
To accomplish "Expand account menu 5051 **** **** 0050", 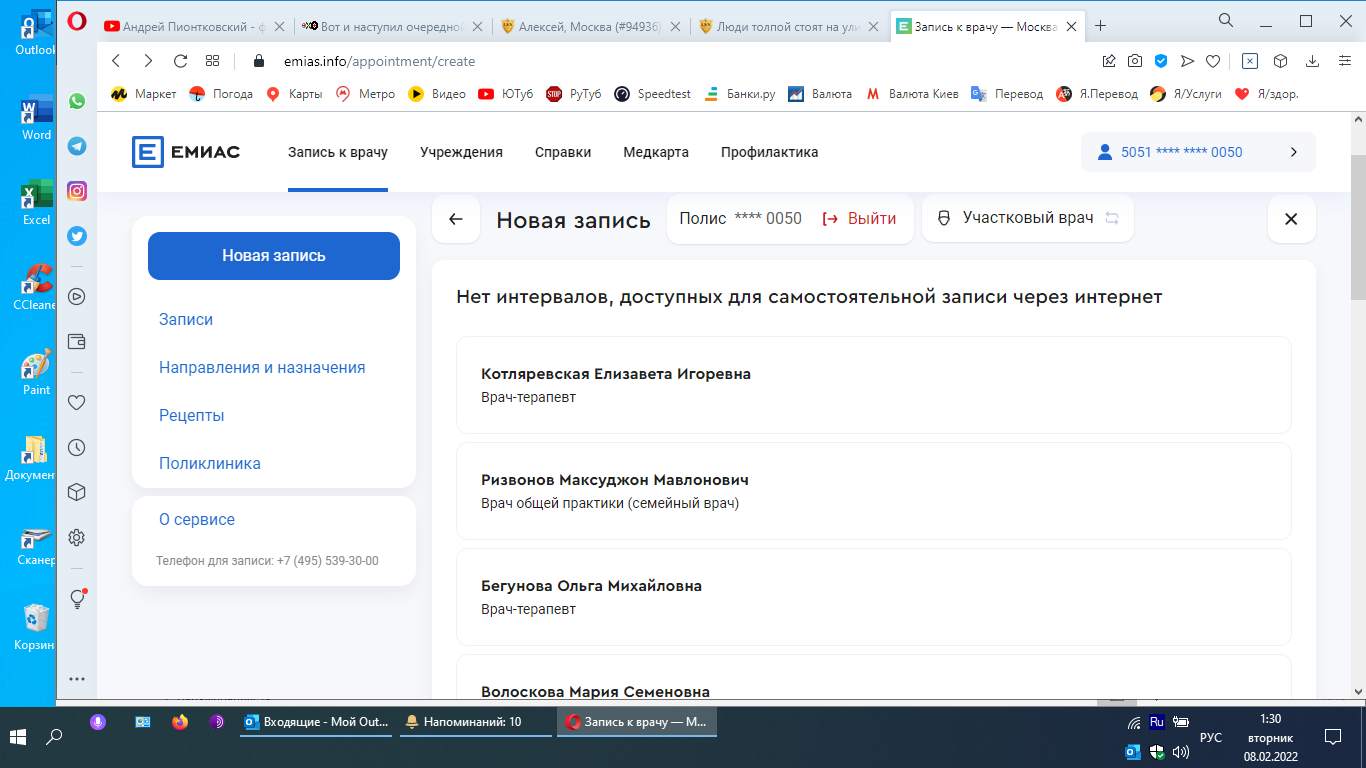I will (x=1293, y=152).
